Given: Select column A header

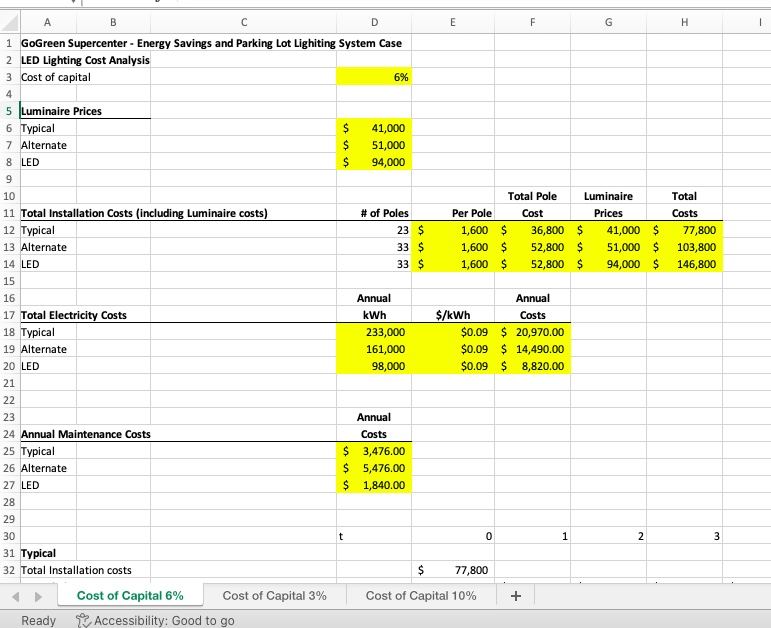Looking at the screenshot, I should point(47,22).
